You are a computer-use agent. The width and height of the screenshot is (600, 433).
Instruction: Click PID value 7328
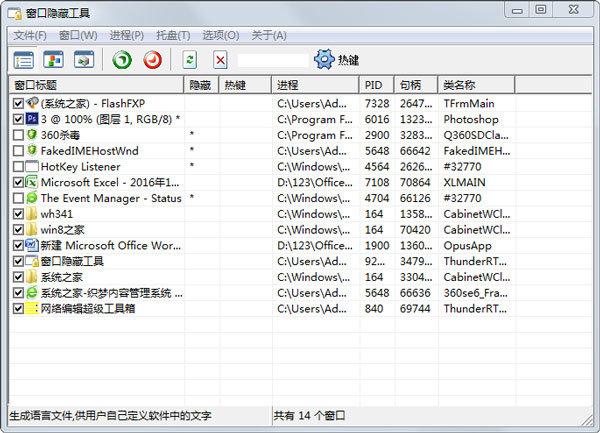[377, 103]
